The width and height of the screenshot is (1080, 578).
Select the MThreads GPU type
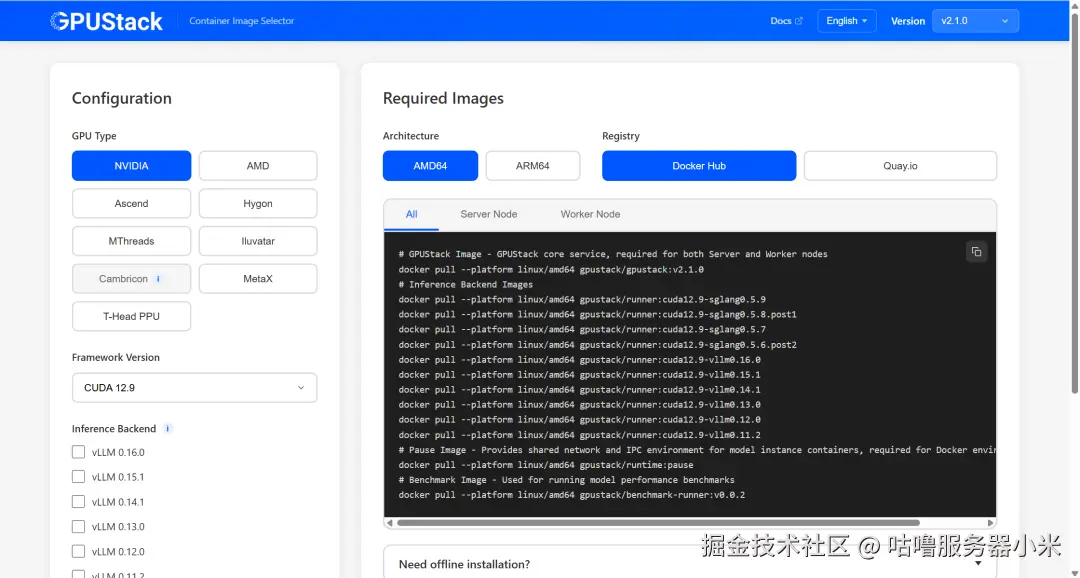132,241
